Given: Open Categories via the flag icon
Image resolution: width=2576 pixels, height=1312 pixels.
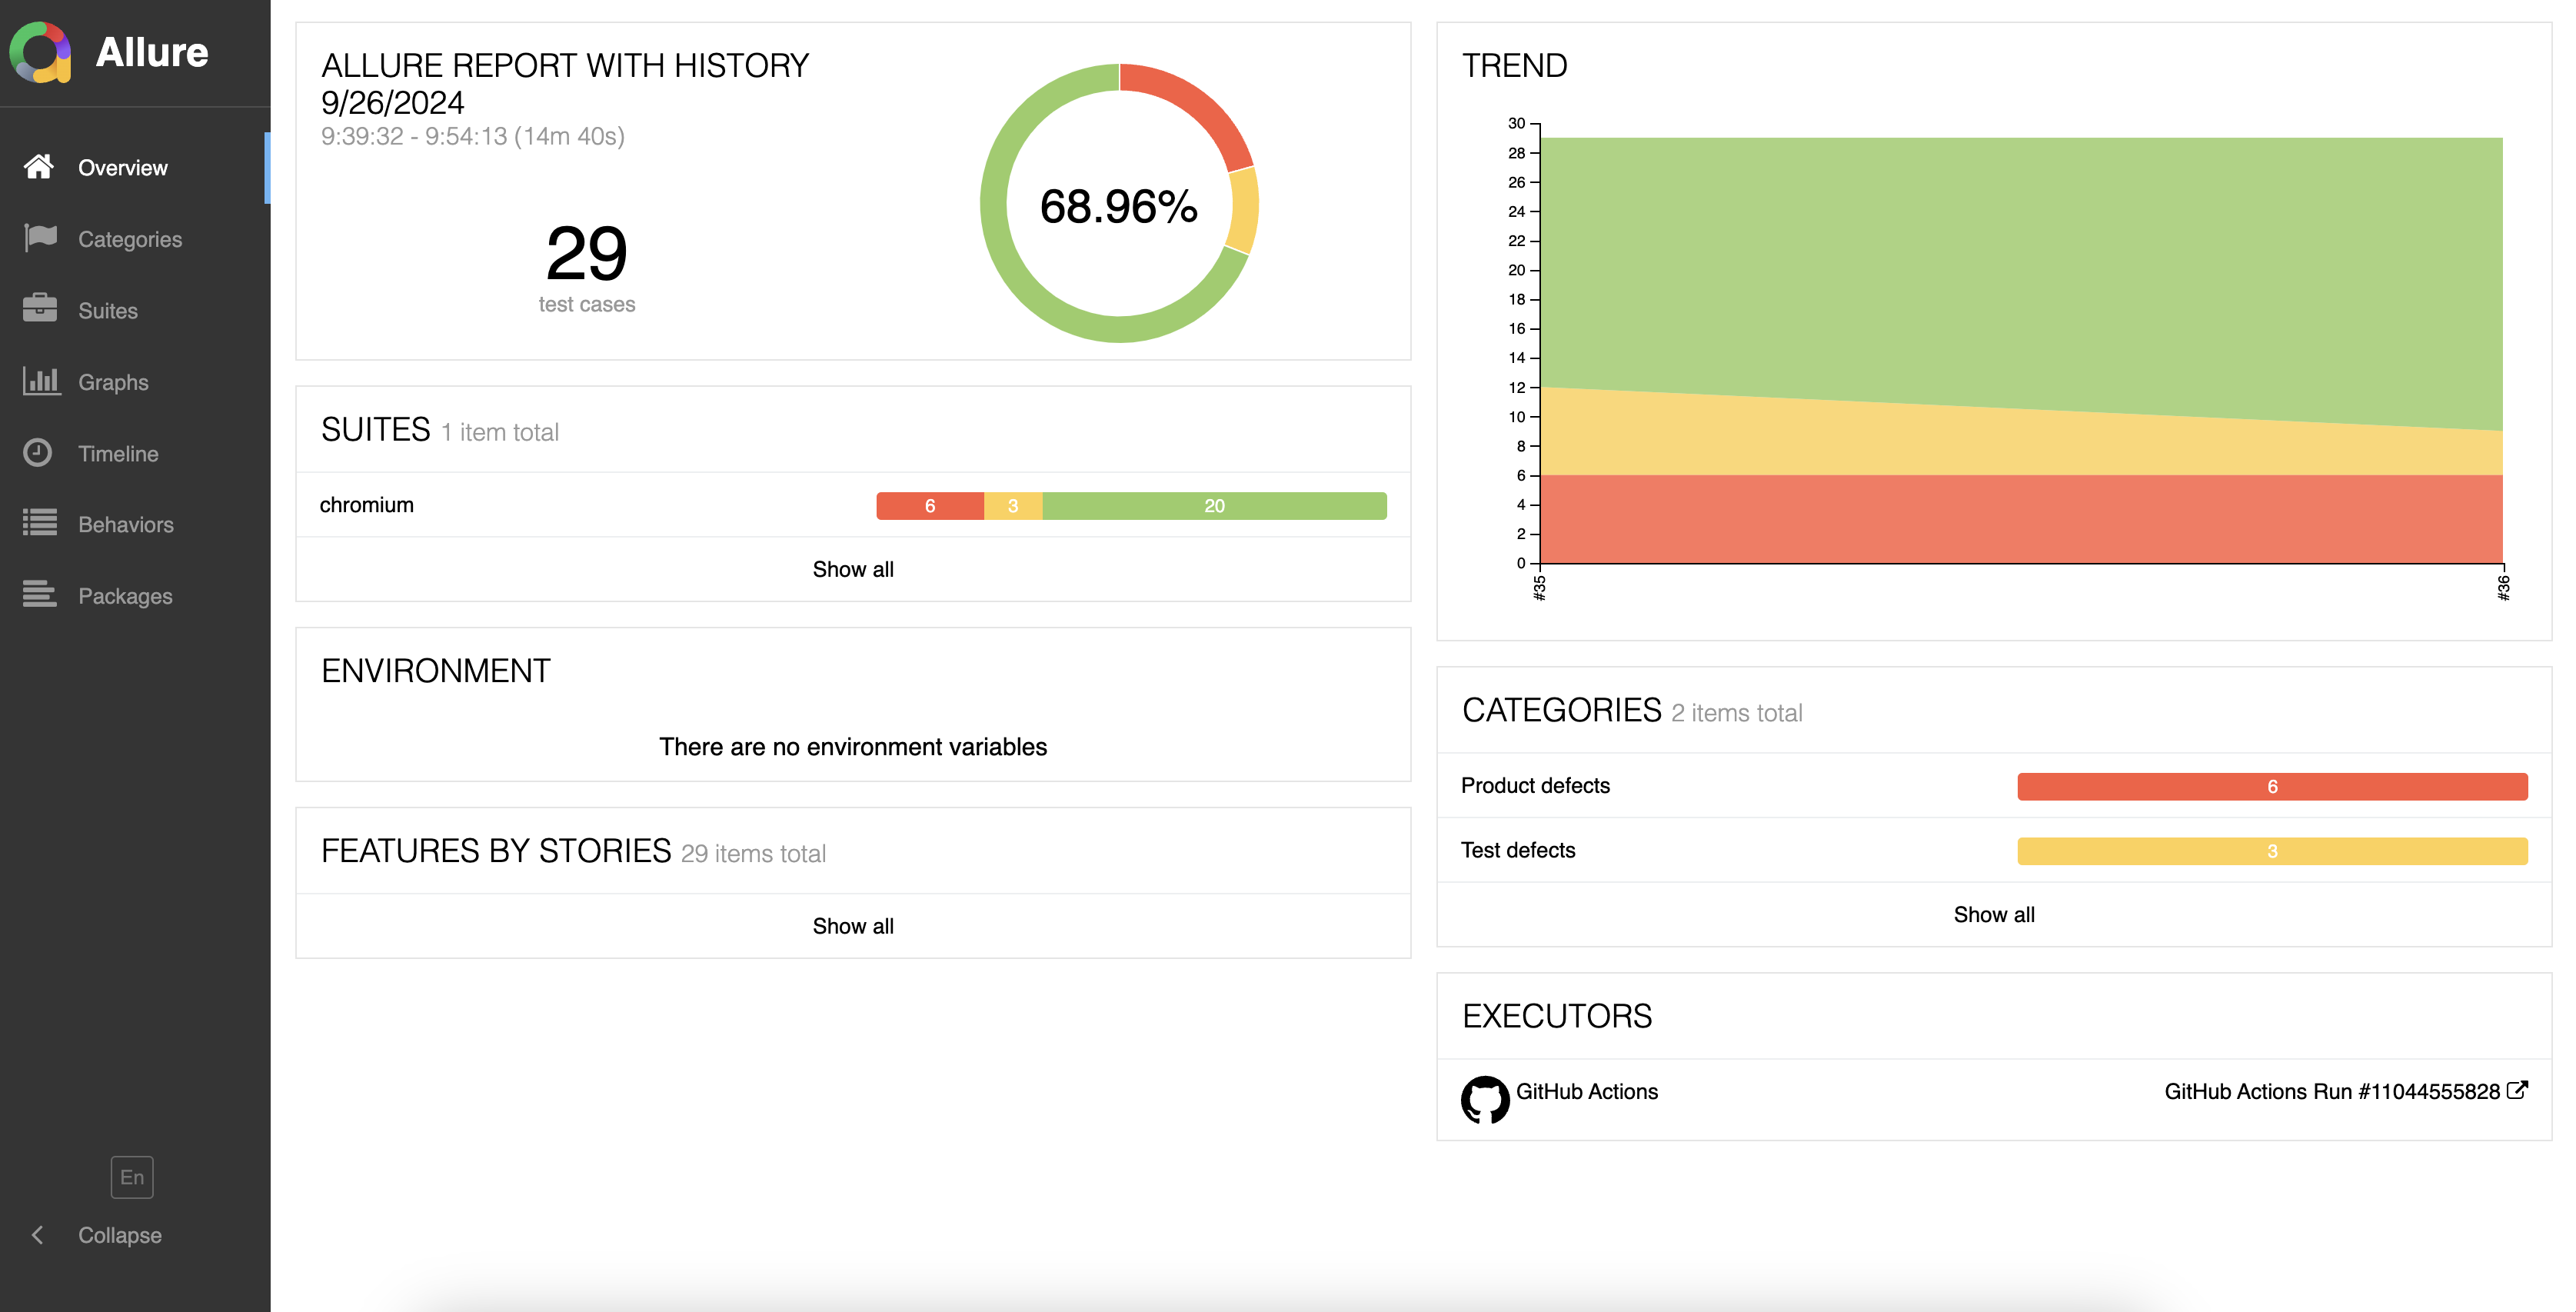Looking at the screenshot, I should tap(40, 238).
